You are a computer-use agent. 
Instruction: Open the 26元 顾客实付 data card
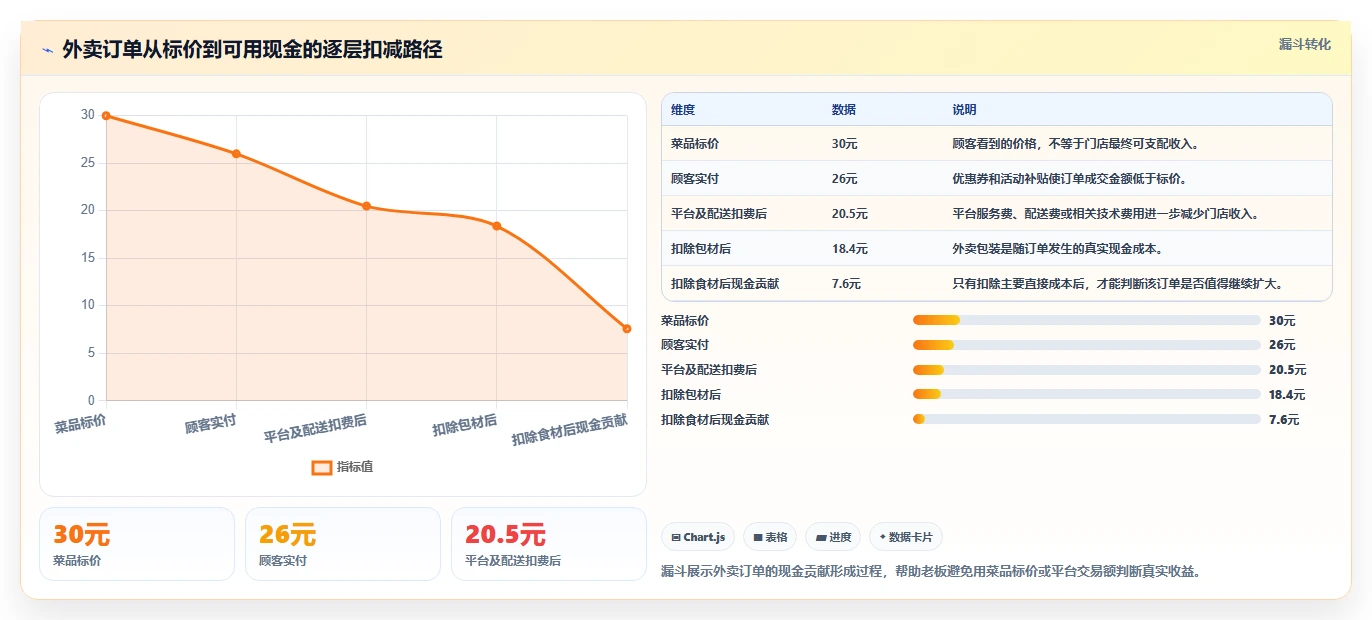343,544
